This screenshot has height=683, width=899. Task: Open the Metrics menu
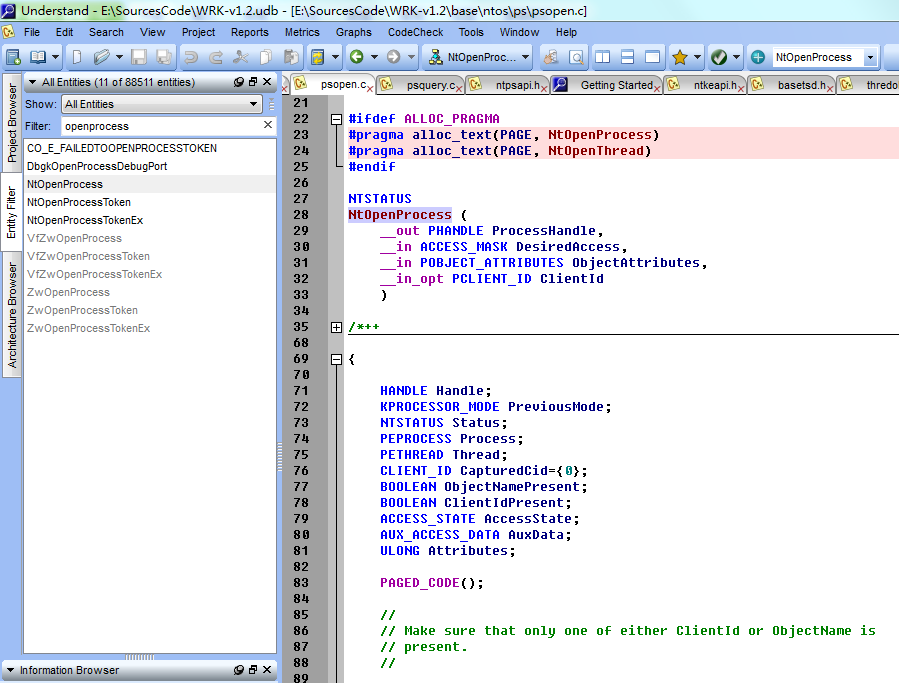[x=302, y=32]
